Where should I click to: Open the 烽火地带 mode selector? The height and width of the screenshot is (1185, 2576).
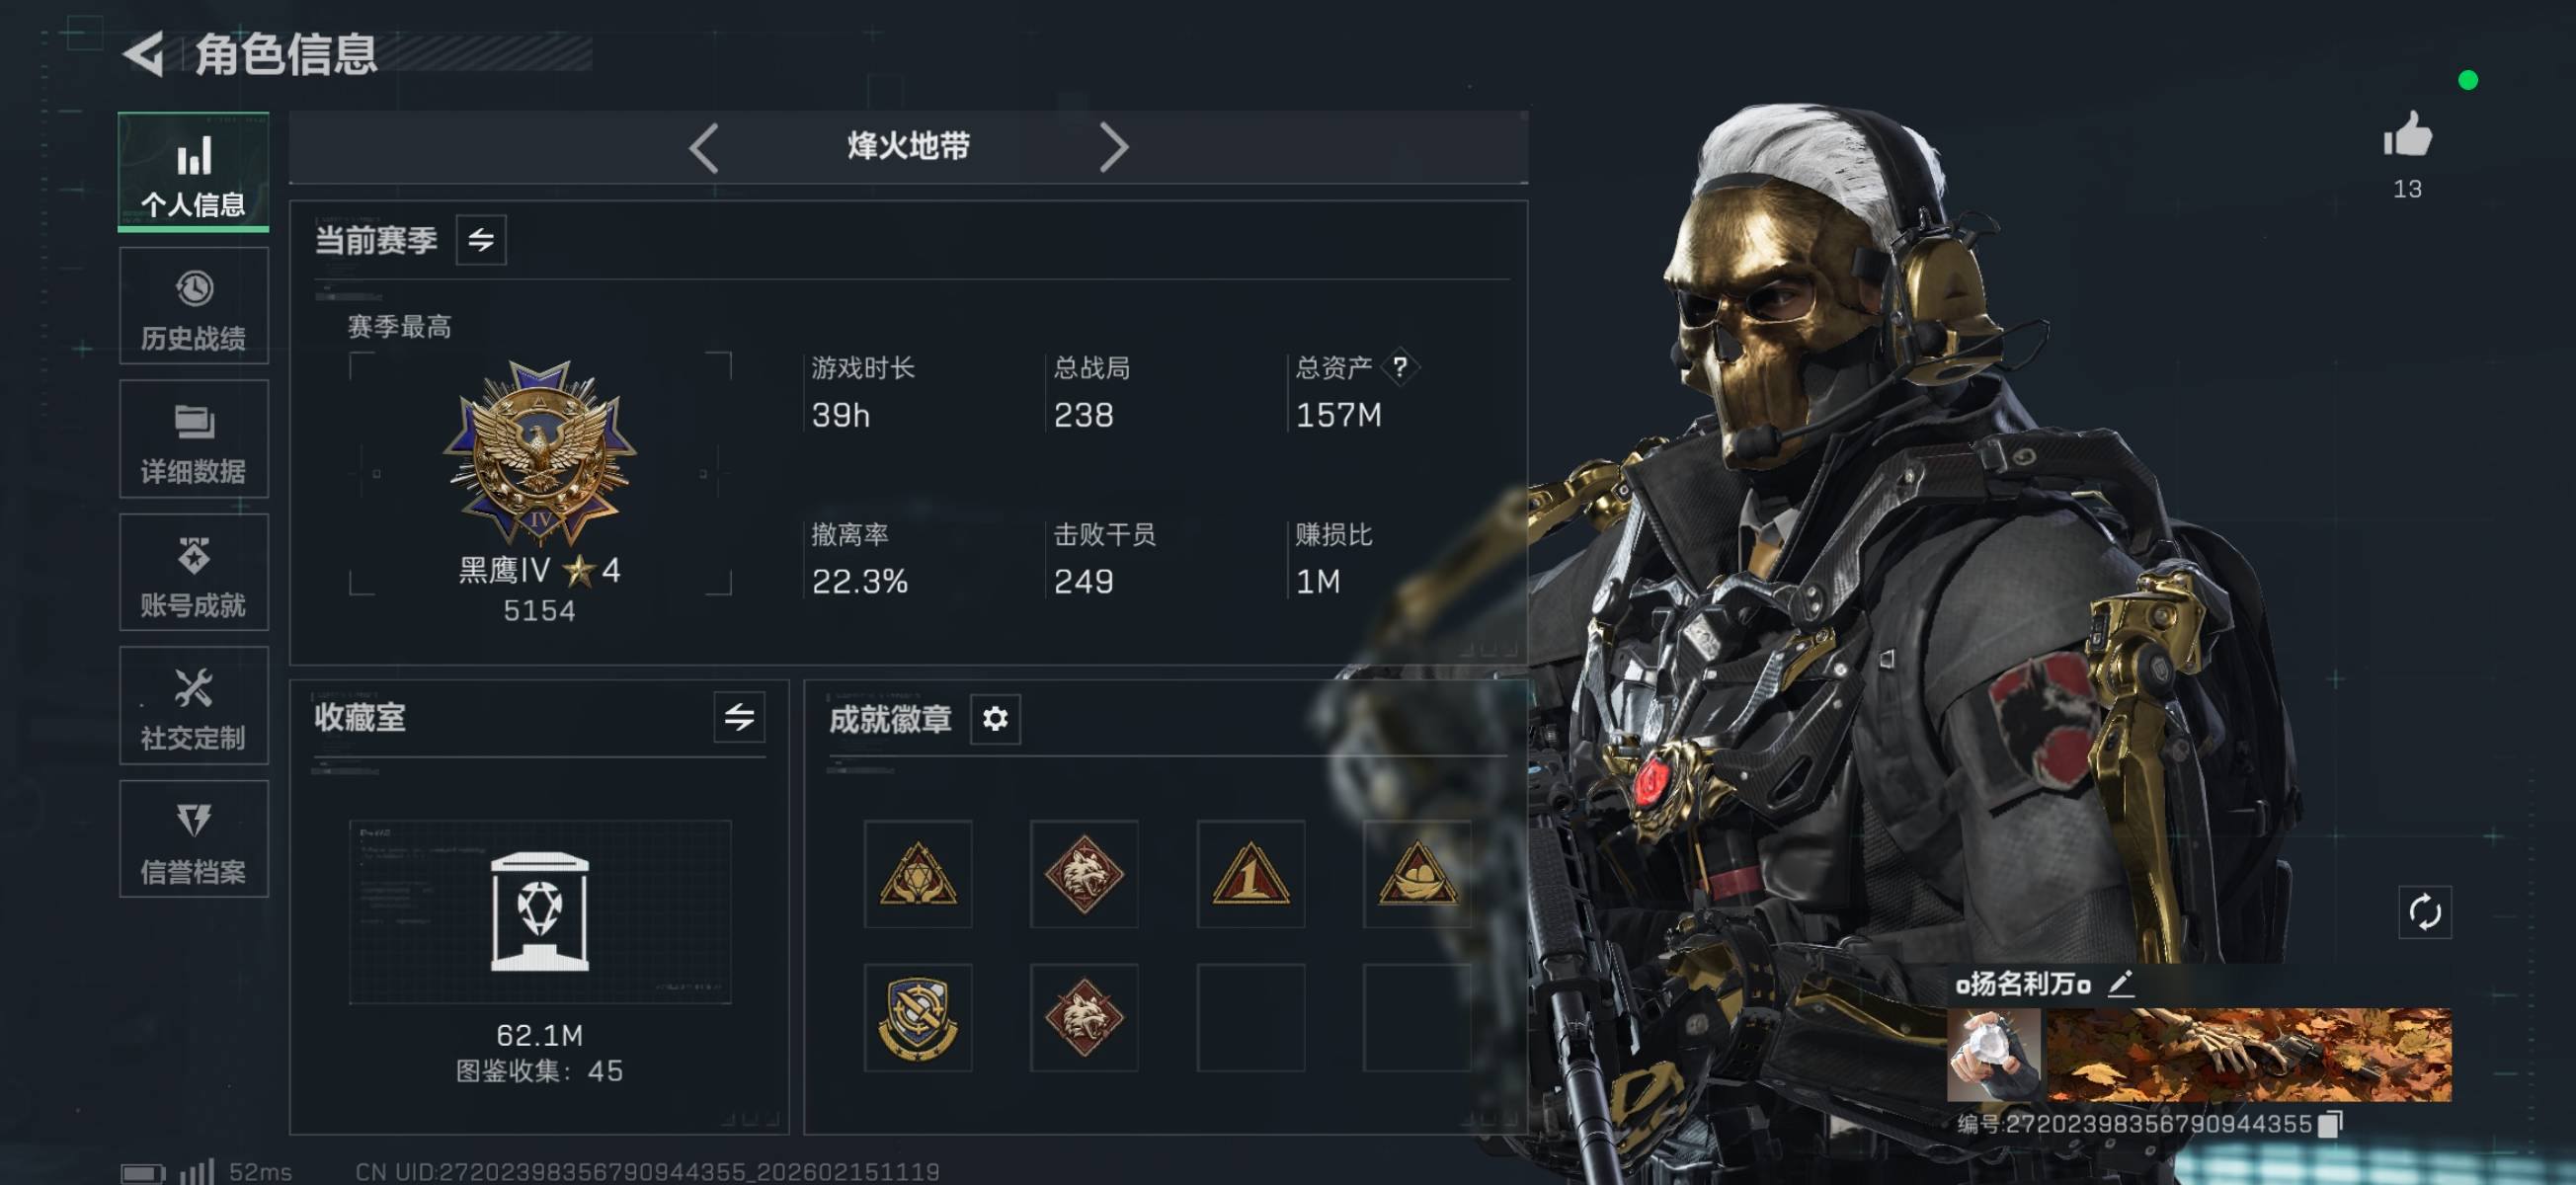point(908,147)
